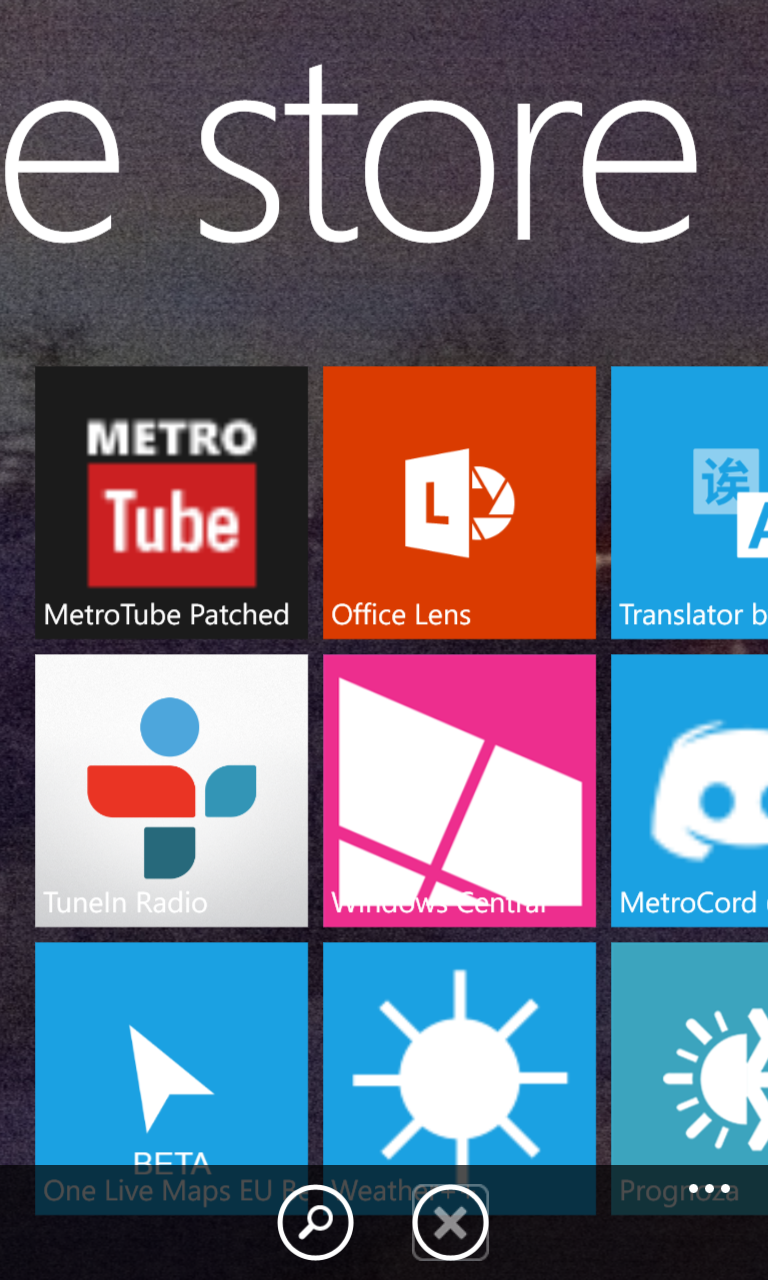This screenshot has height=1280, width=768.
Task: Open the MetroCord tile
Action: (x=689, y=790)
